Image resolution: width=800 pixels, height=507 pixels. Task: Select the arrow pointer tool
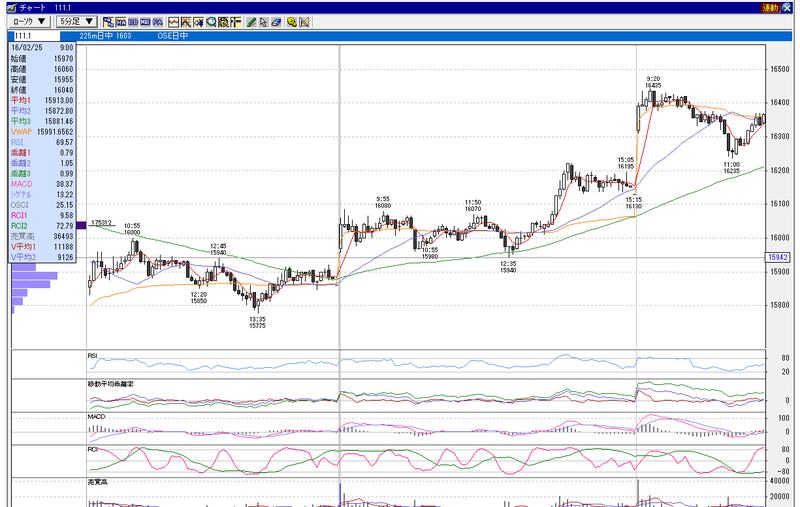(263, 22)
